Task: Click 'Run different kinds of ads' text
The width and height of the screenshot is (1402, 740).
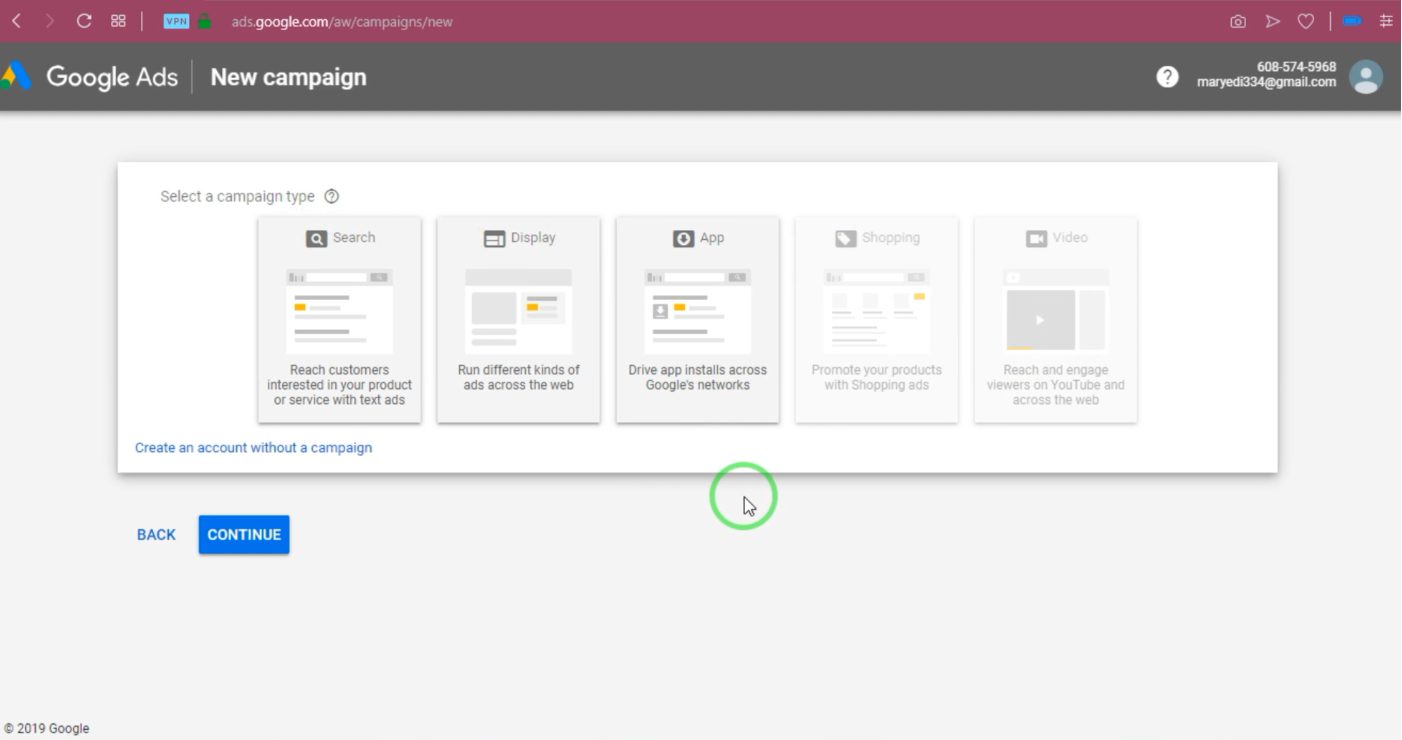Action: point(519,378)
